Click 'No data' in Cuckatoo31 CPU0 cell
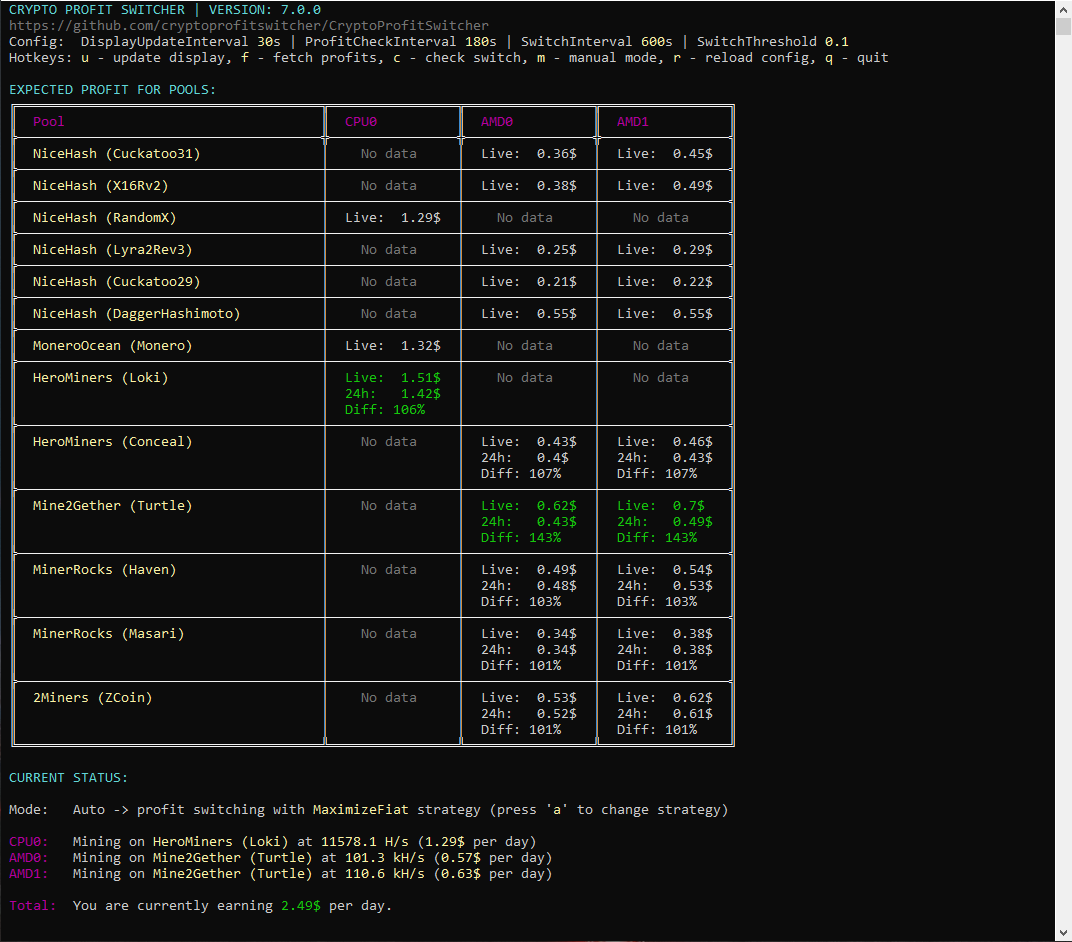The height and width of the screenshot is (942, 1072). tap(389, 154)
